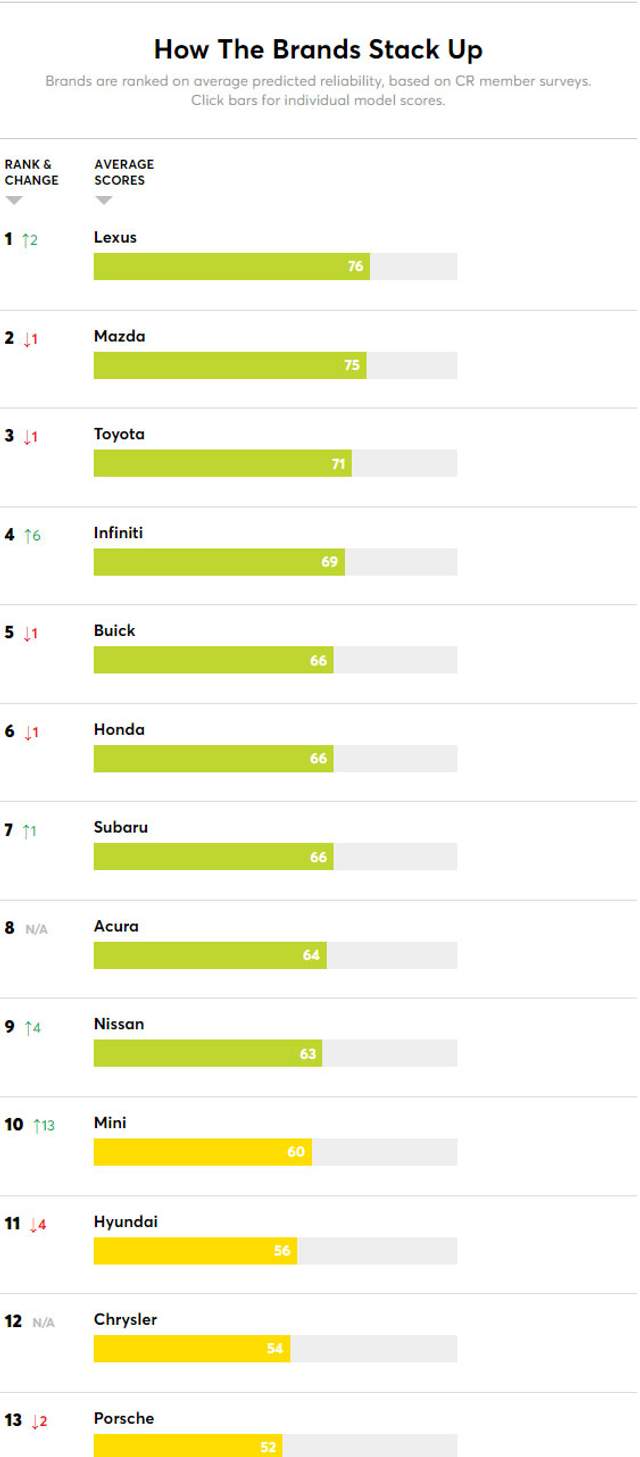Image resolution: width=640 pixels, height=1457 pixels.
Task: Click the red down arrow beside Mazda rank
Action: [x=27, y=339]
